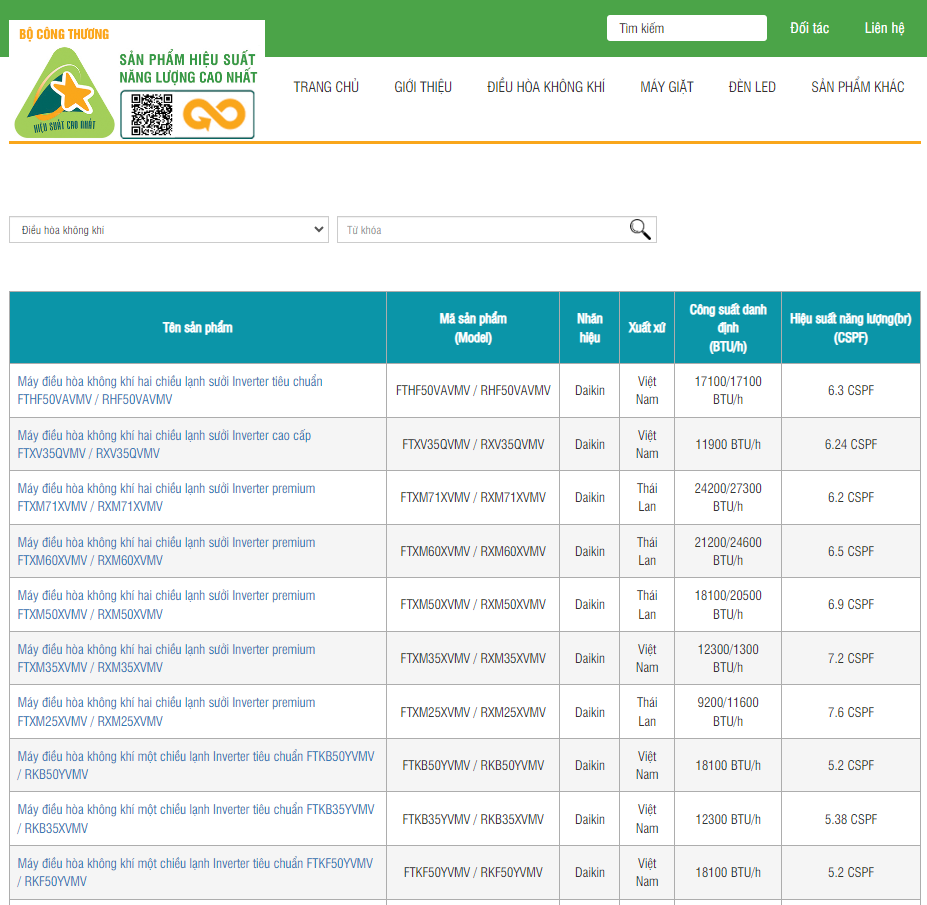This screenshot has height=905, width=927.
Task: Open product link FTKB50YVMV / RKB50YVMV
Action: pos(196,765)
